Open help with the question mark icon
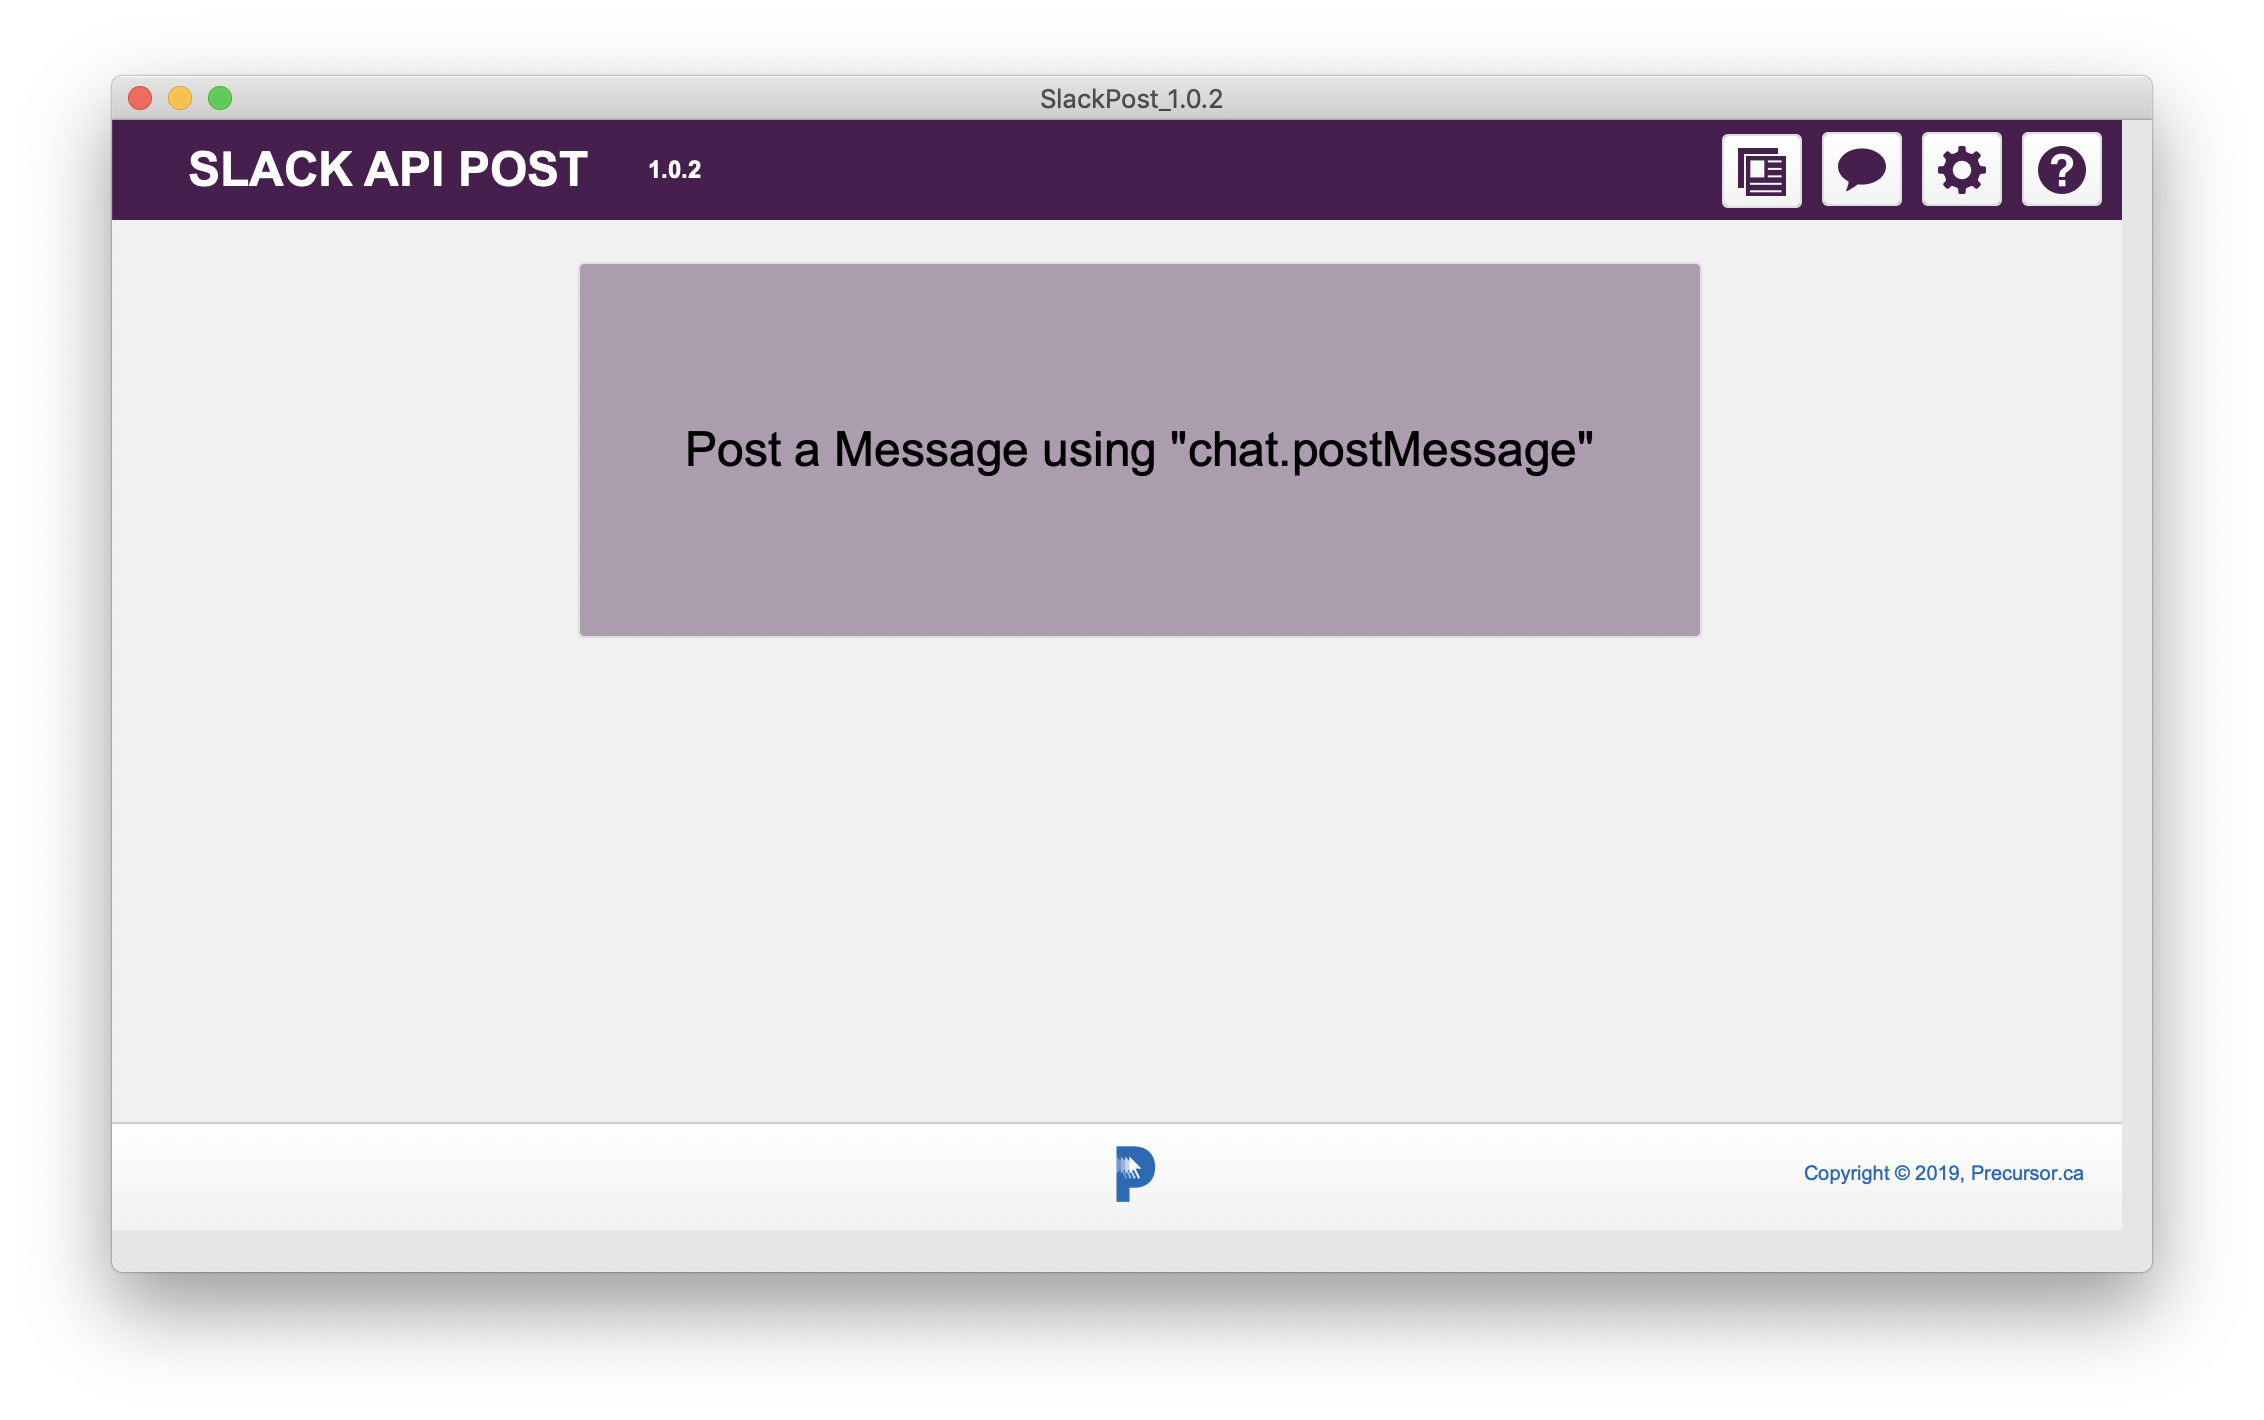 pyautogui.click(x=2061, y=170)
